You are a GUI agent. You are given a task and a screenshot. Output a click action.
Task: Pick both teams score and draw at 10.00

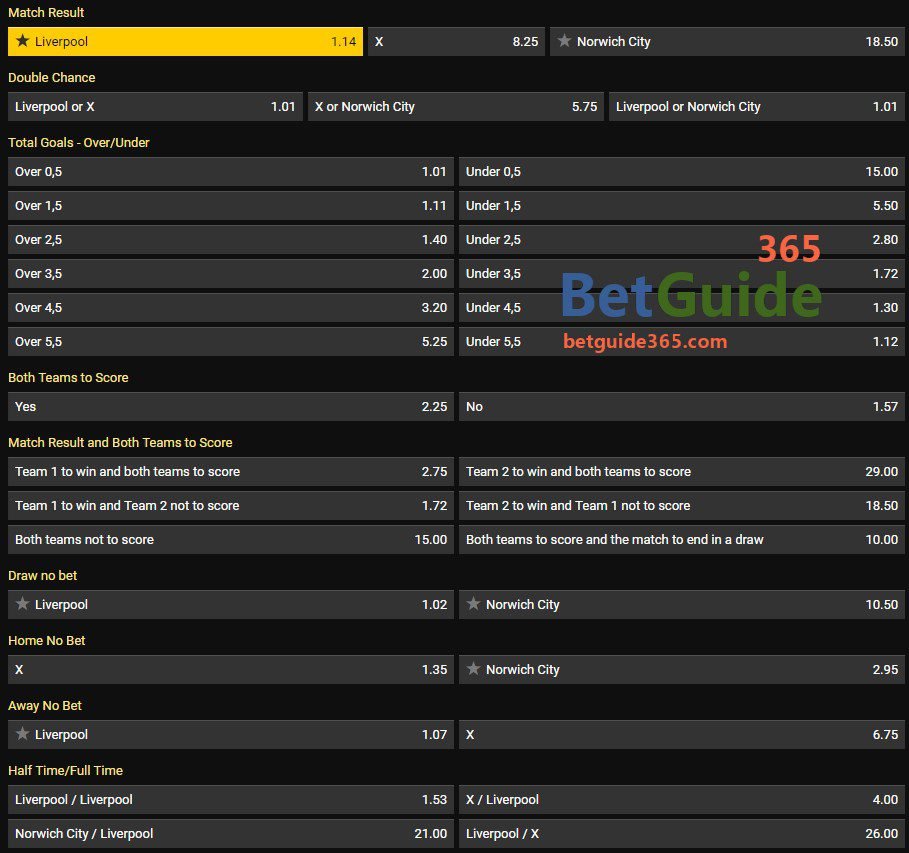(682, 540)
